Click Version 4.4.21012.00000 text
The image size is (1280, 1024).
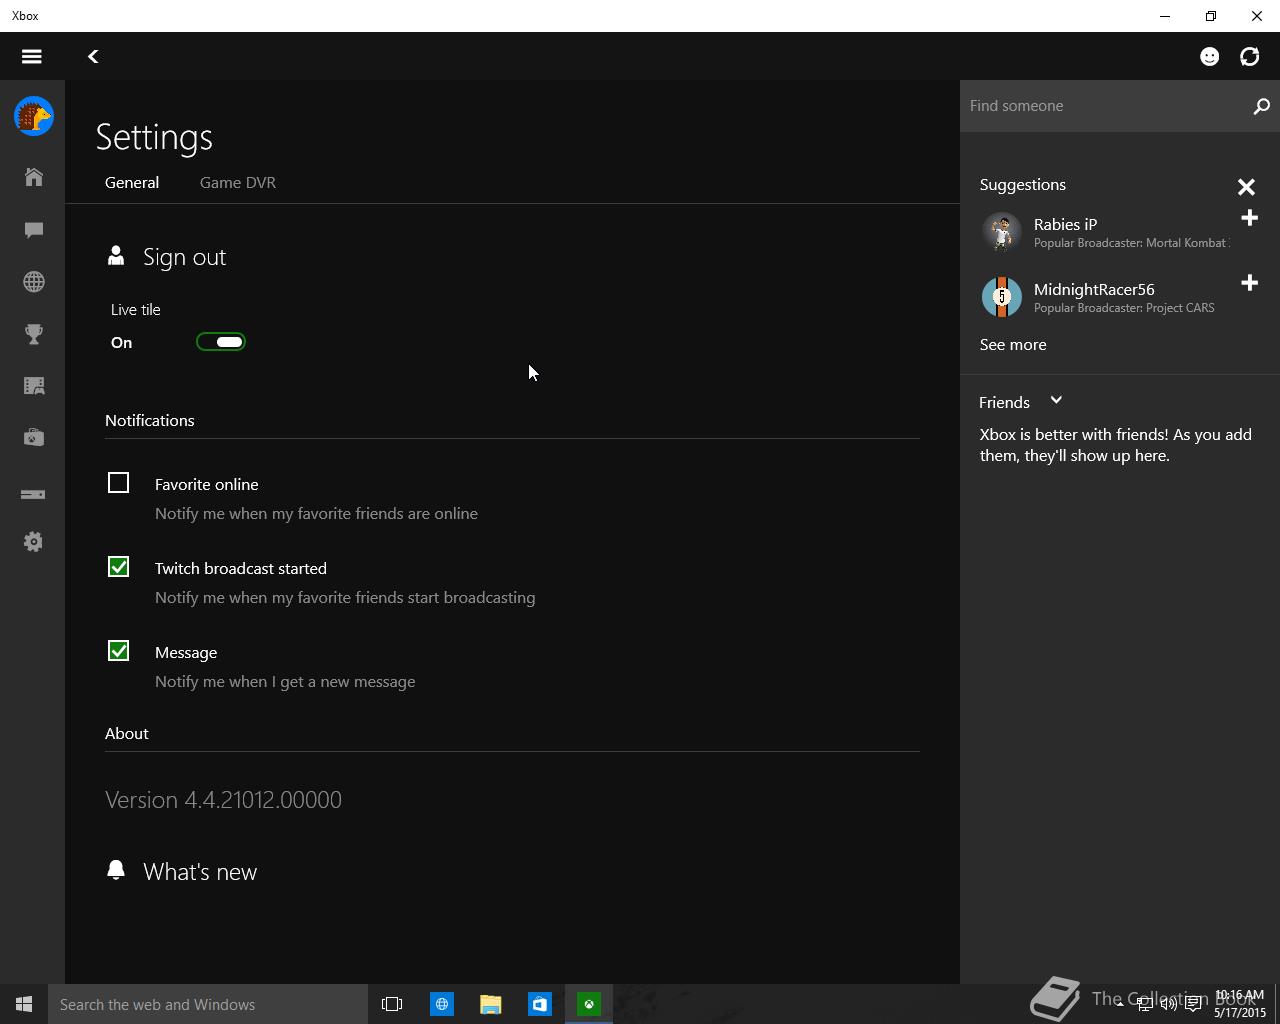(x=223, y=800)
